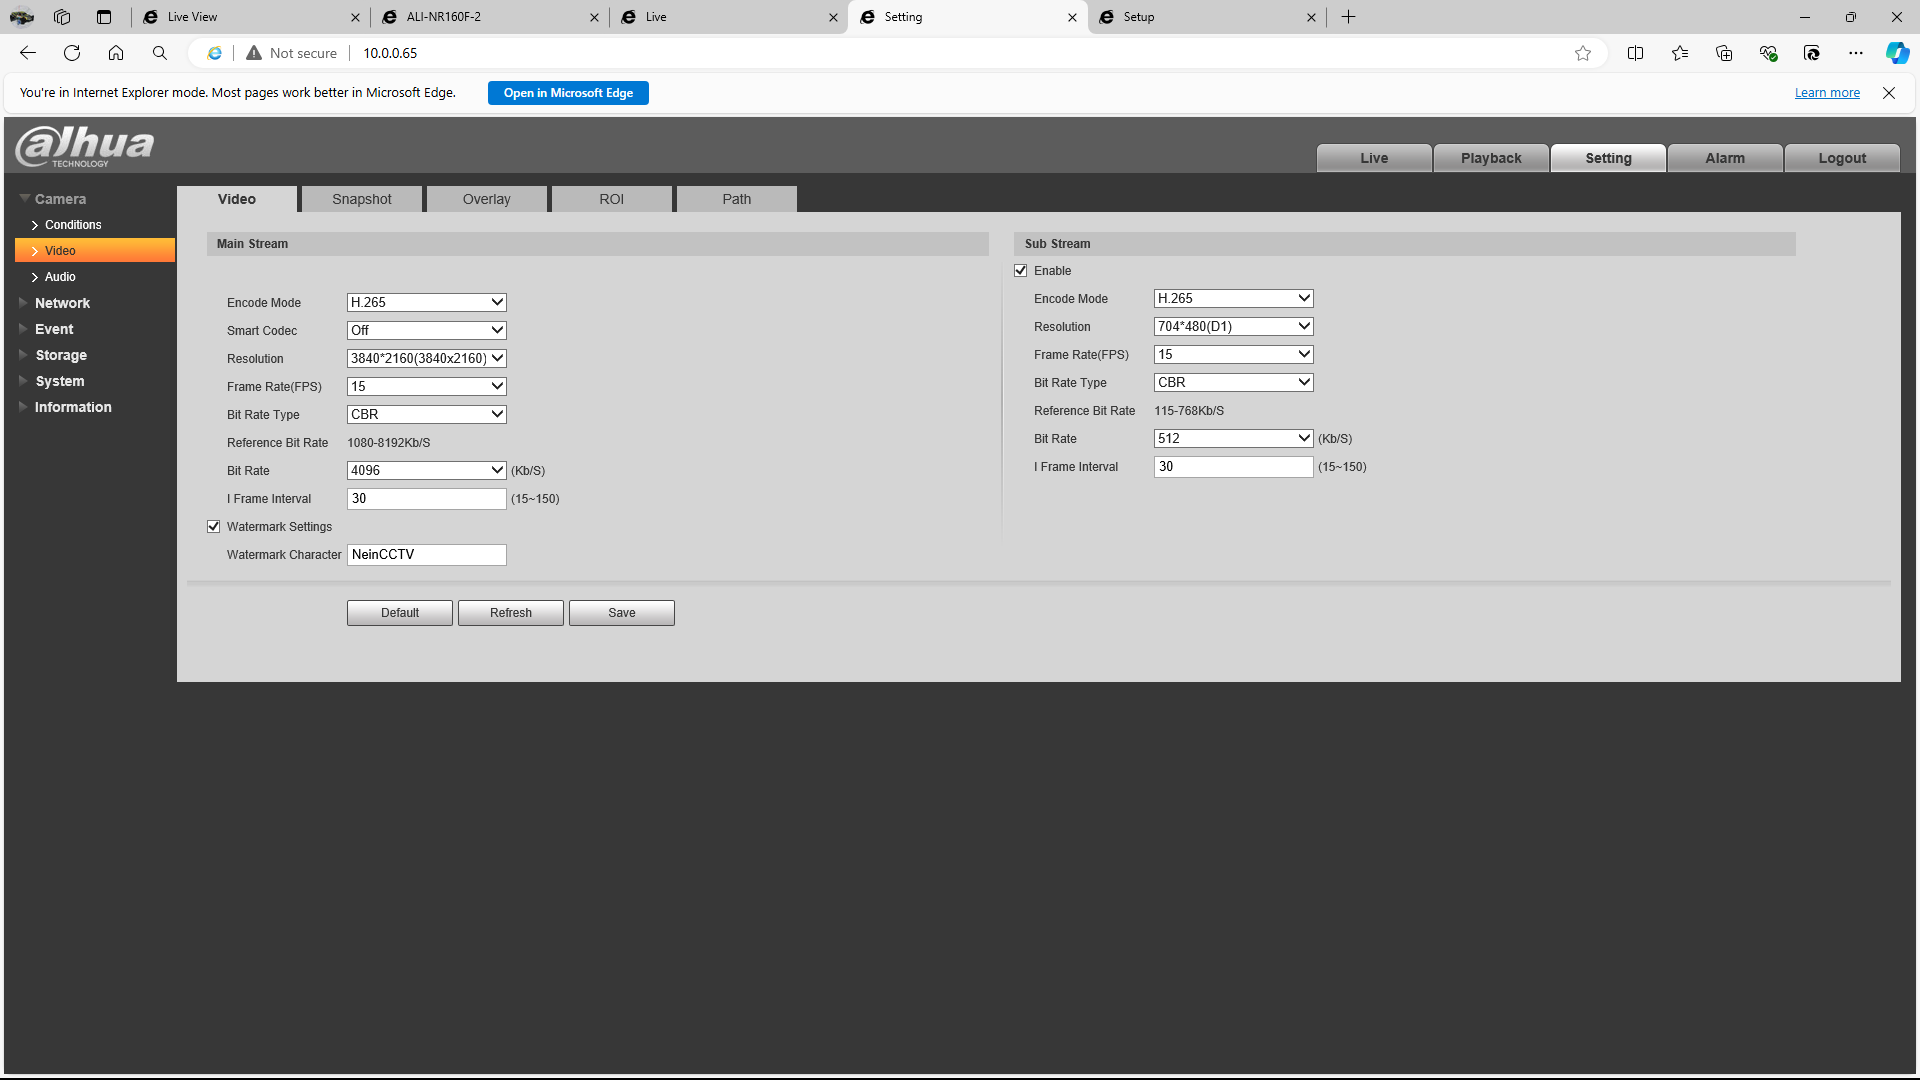
Task: Select Audio in Camera tree
Action: 60,277
